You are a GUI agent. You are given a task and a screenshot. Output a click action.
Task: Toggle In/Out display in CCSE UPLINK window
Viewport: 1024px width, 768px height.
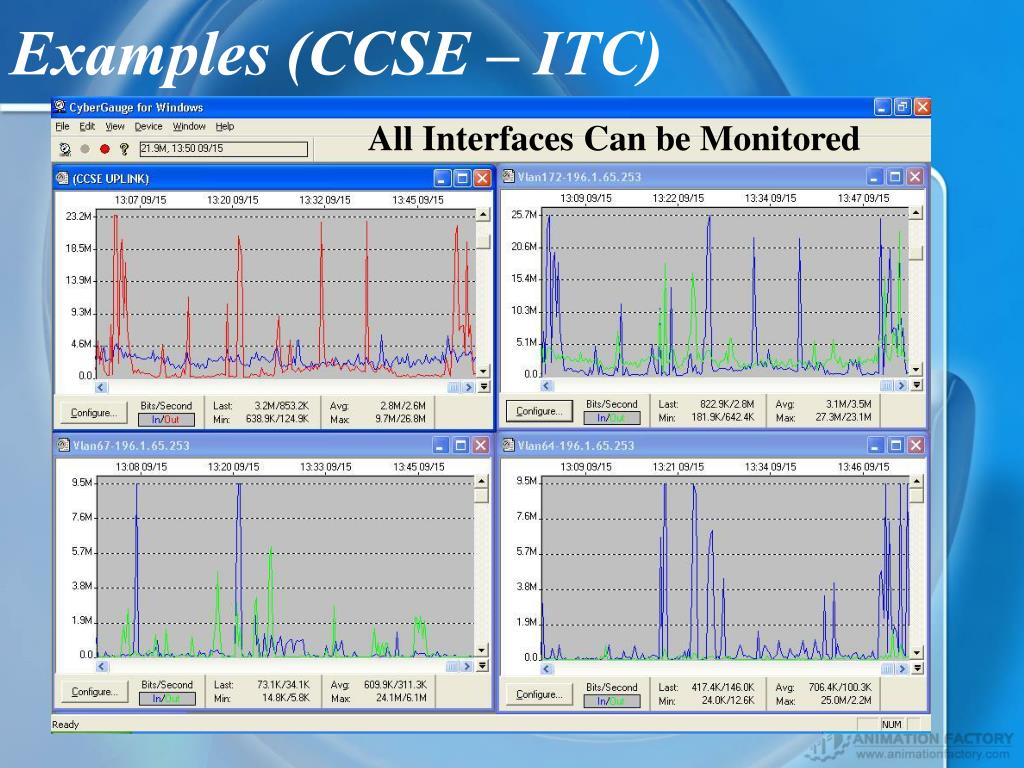click(166, 419)
